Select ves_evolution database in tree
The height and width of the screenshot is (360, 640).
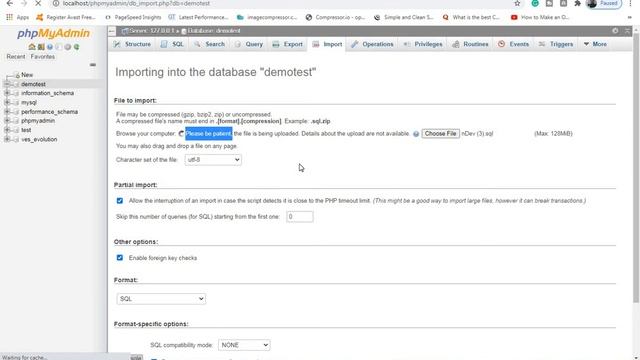(x=39, y=140)
